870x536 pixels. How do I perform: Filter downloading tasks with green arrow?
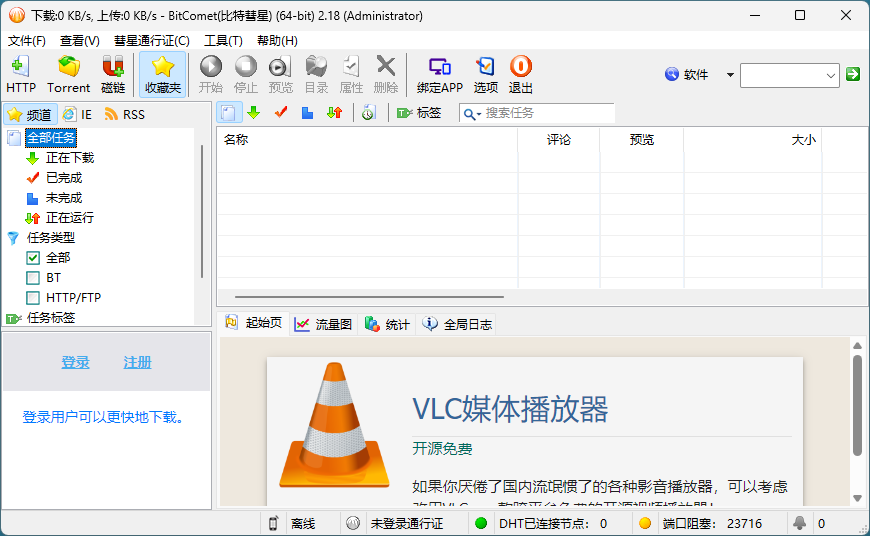click(x=254, y=113)
